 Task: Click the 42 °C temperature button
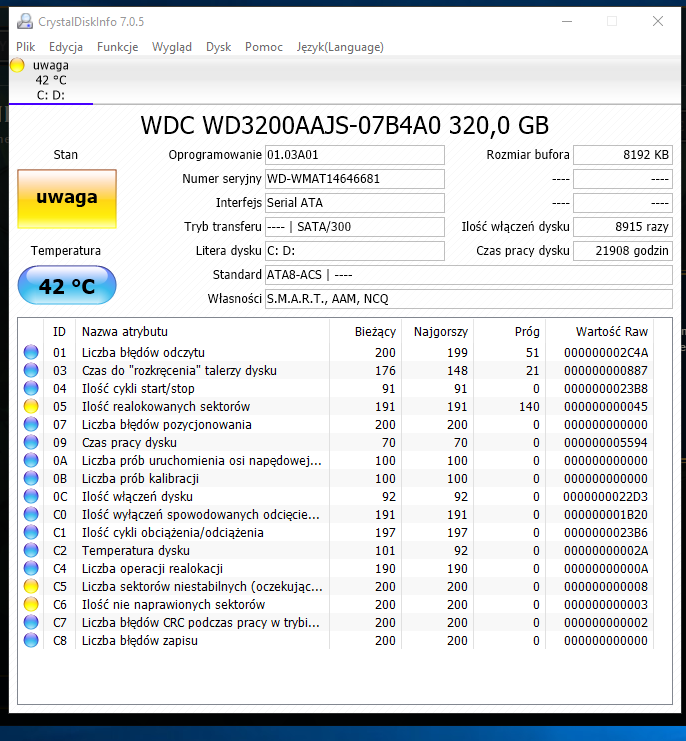[67, 285]
